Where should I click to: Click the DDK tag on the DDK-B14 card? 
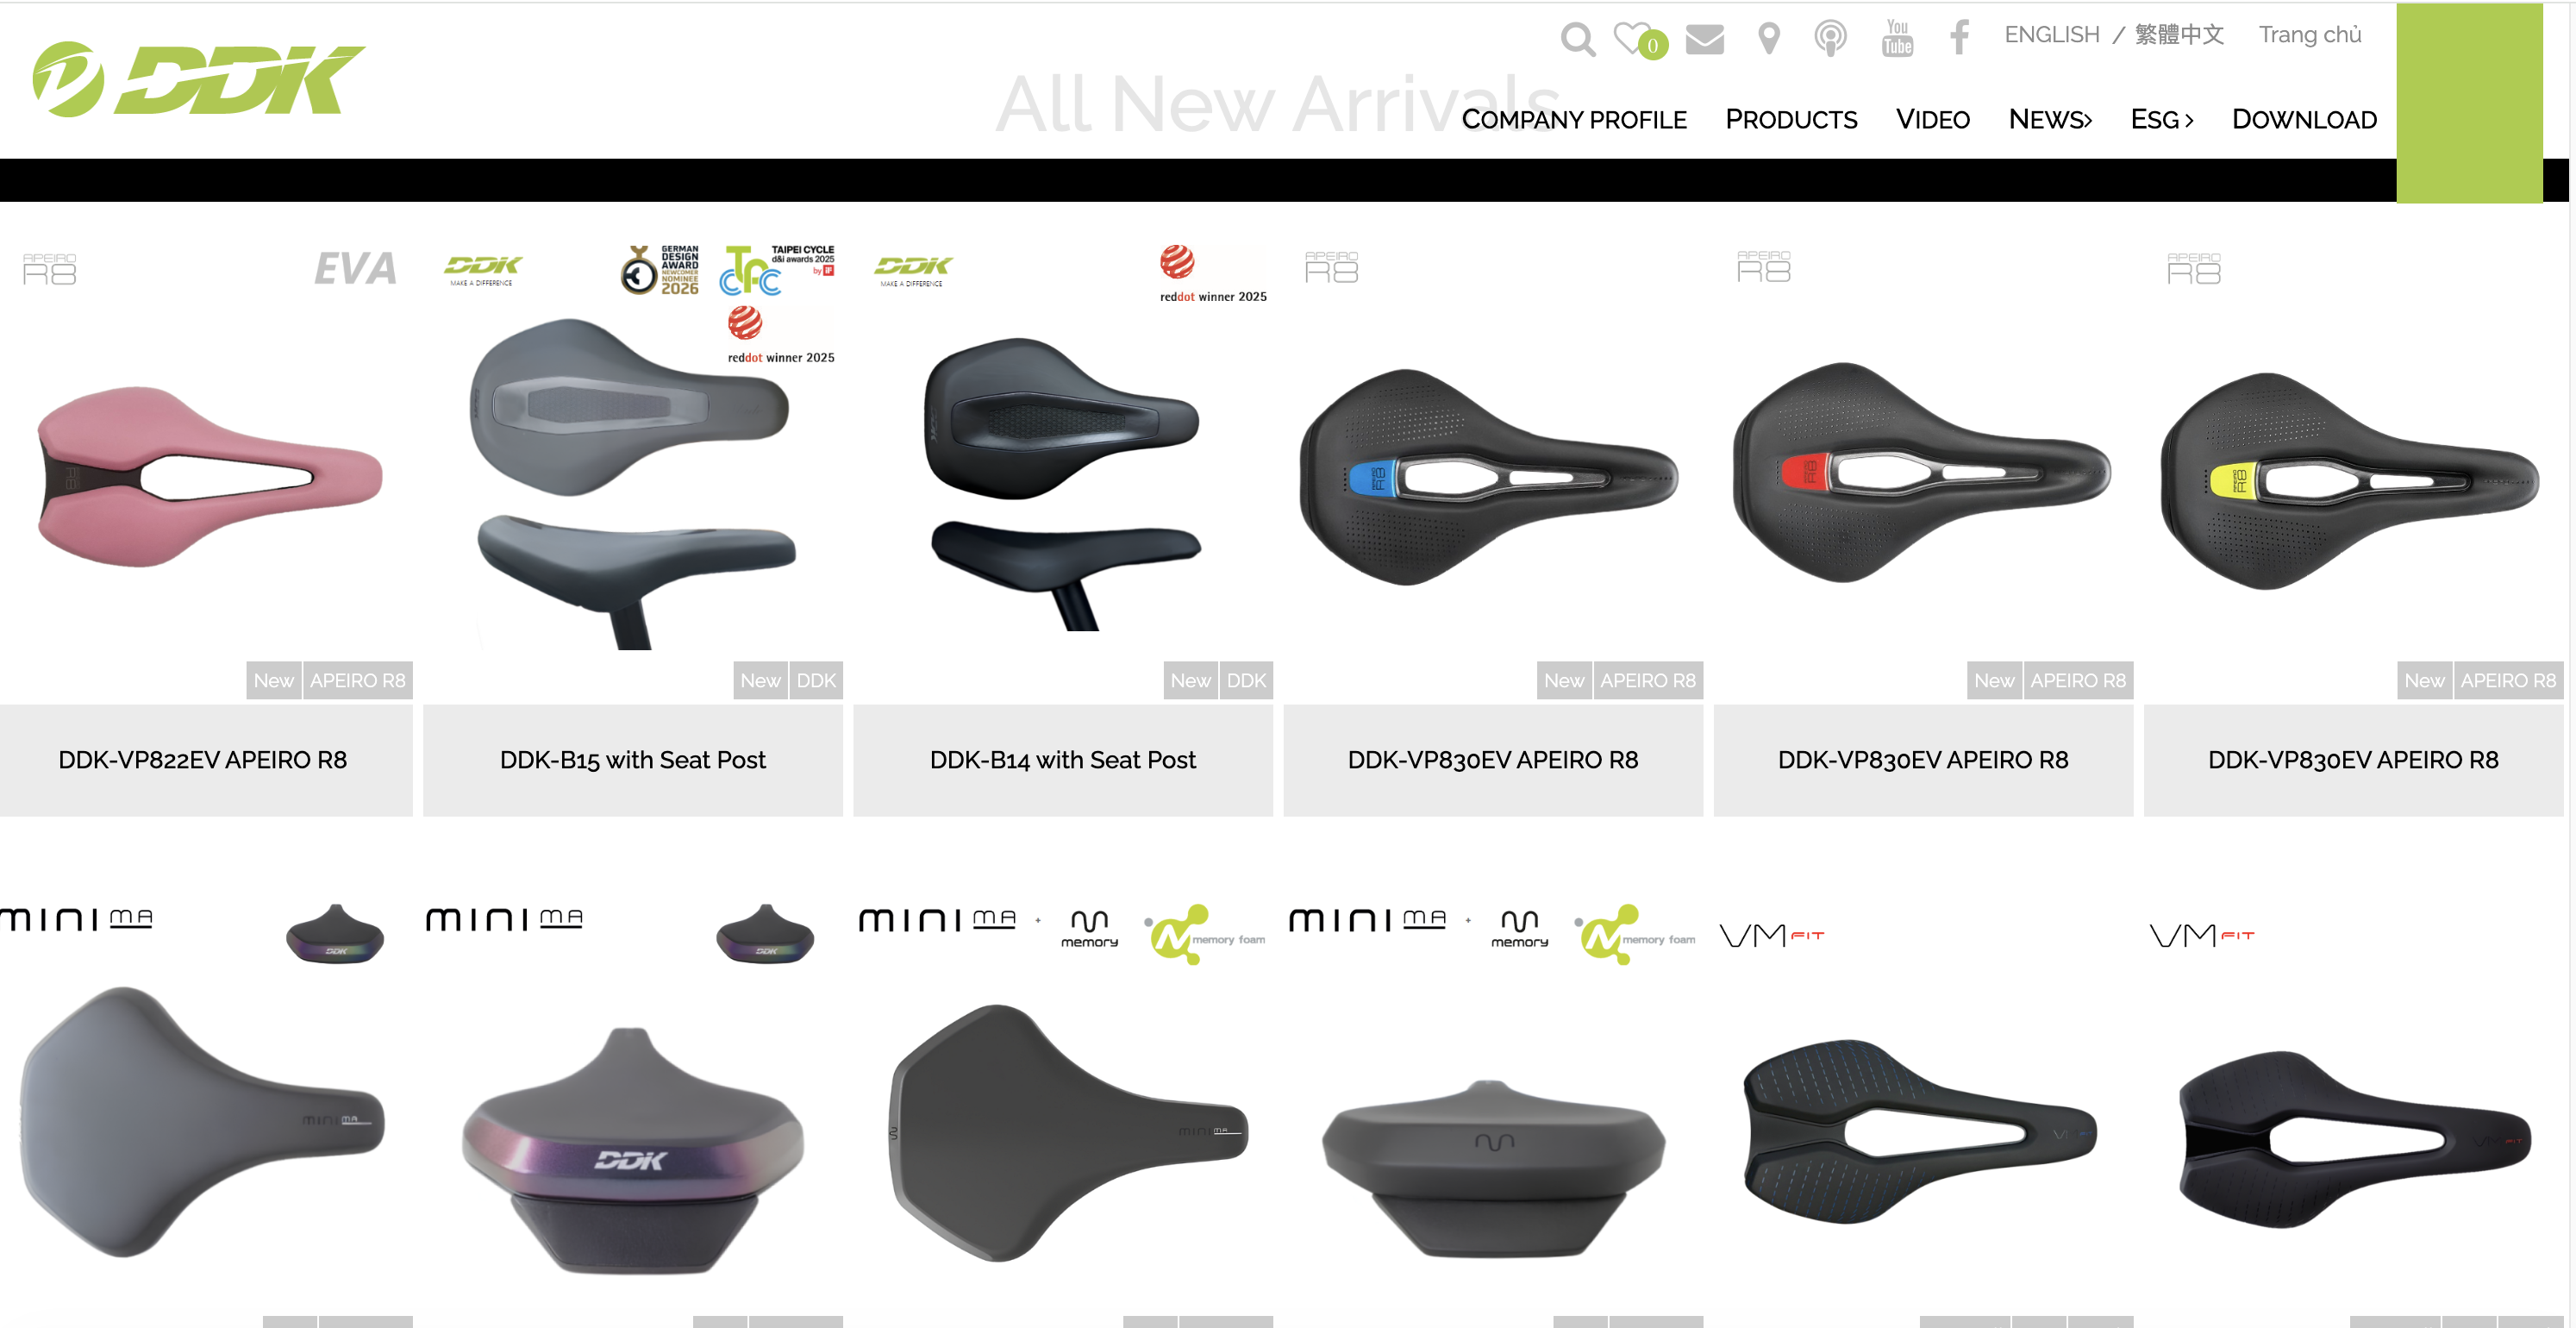tap(1247, 681)
